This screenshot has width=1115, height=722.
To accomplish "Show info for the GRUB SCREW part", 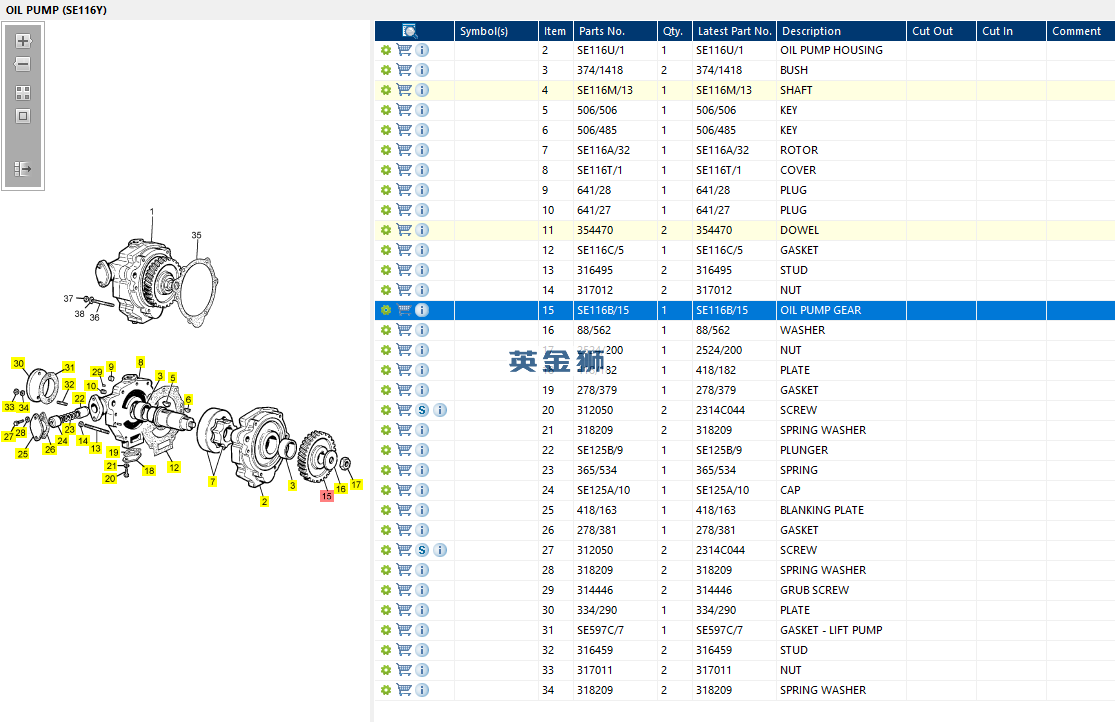I will click(x=422, y=590).
